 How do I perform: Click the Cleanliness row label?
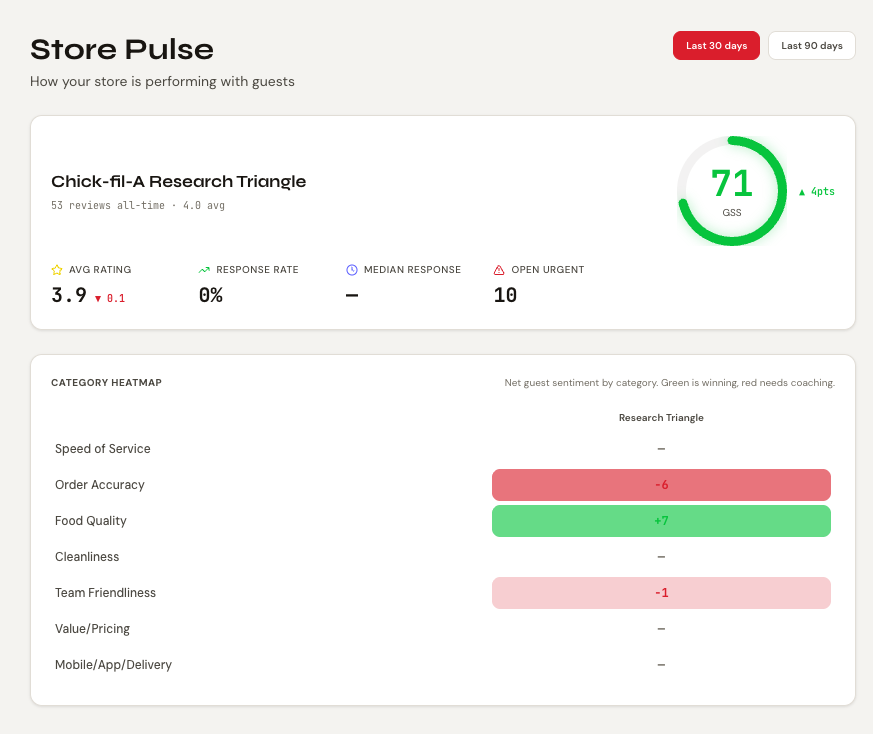pos(87,557)
